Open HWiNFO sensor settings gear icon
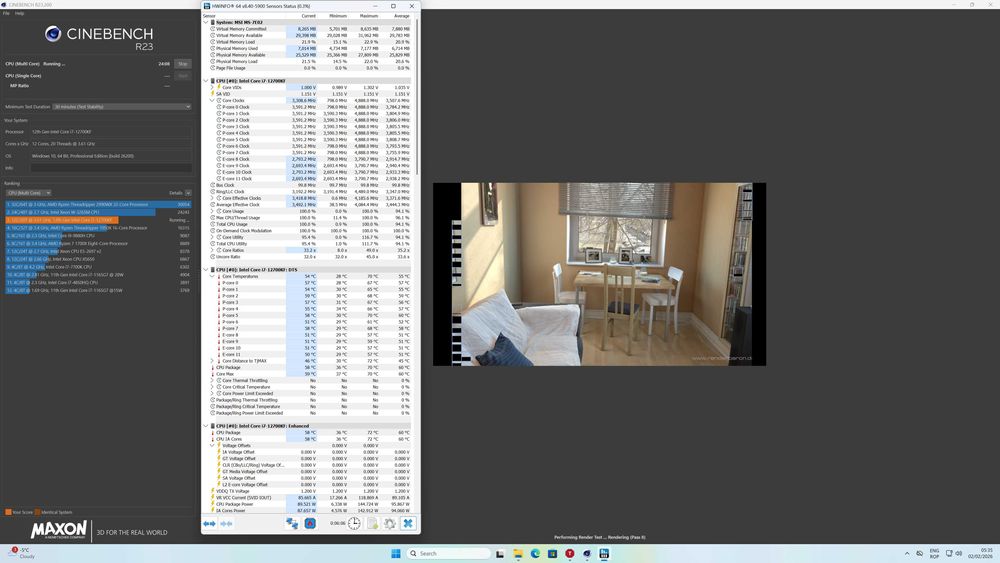This screenshot has height=563, width=1000. [390, 523]
